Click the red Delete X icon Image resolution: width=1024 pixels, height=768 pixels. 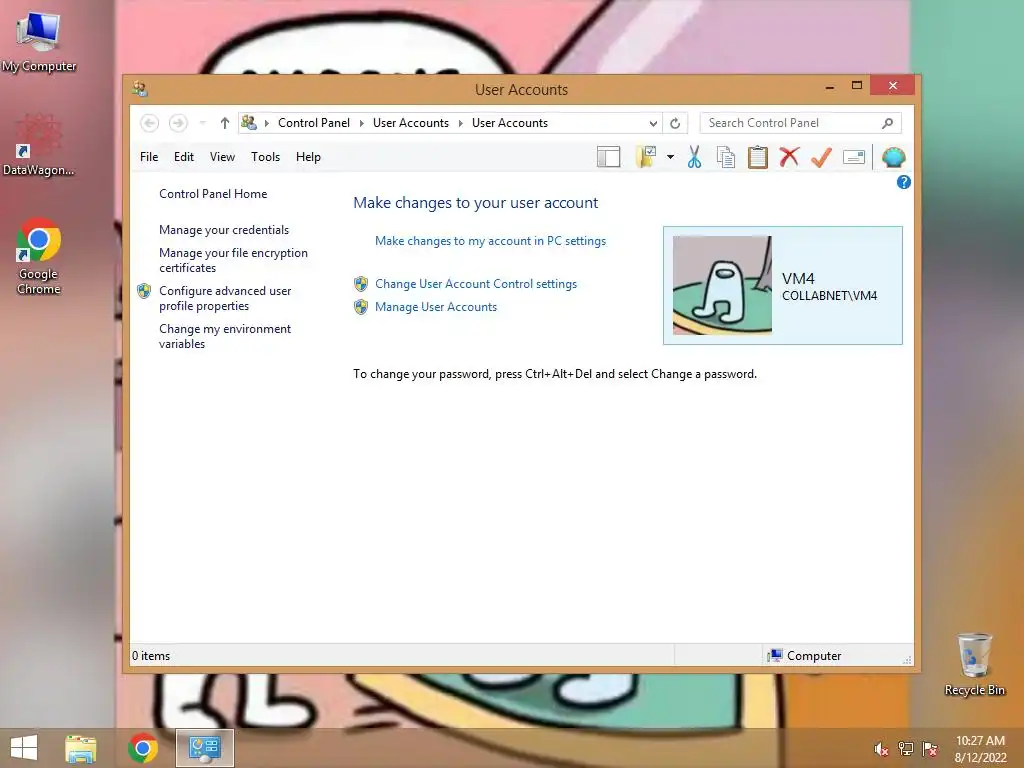[790, 157]
